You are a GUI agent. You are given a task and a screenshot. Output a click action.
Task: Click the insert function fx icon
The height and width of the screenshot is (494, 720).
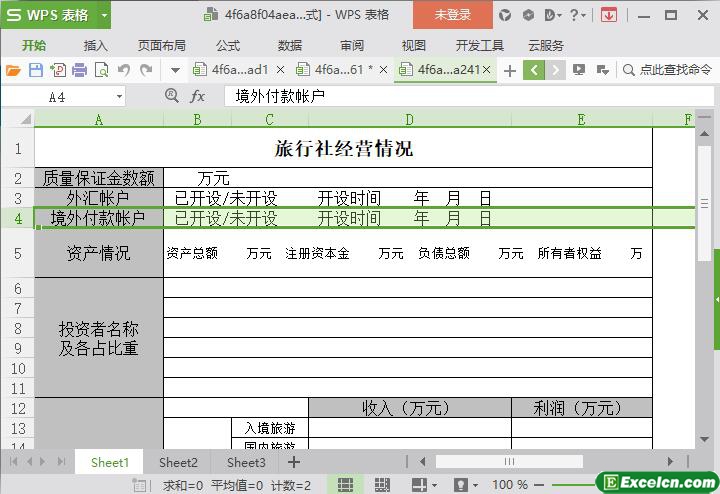coord(197,96)
